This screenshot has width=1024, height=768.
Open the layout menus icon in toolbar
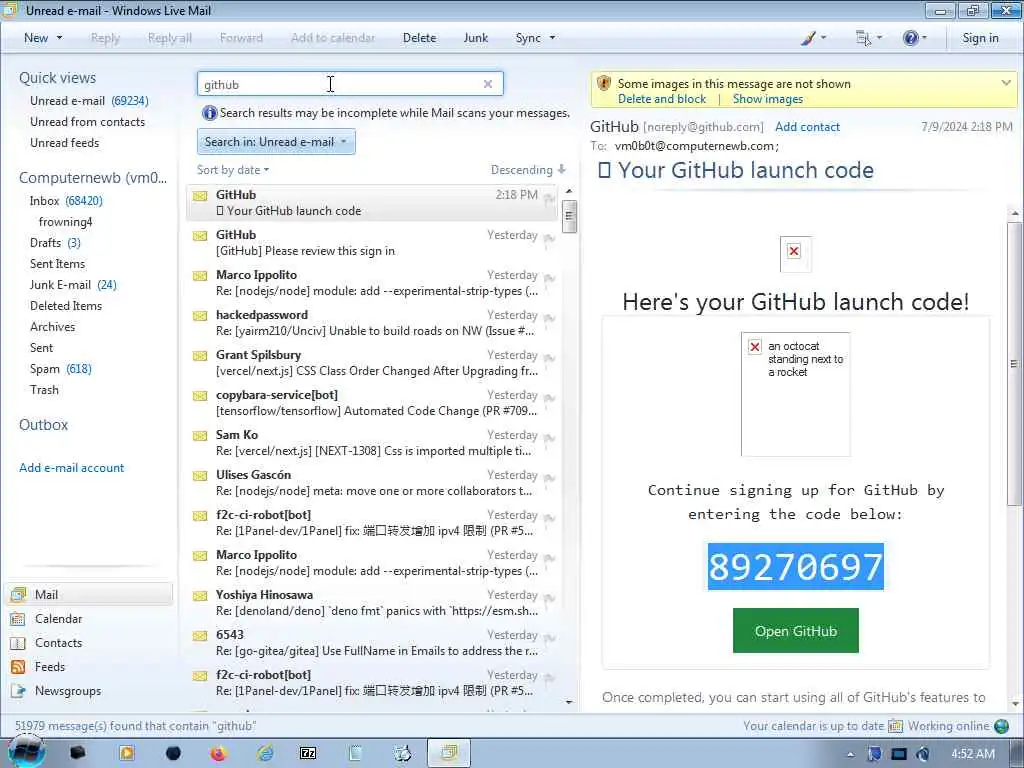(863, 39)
